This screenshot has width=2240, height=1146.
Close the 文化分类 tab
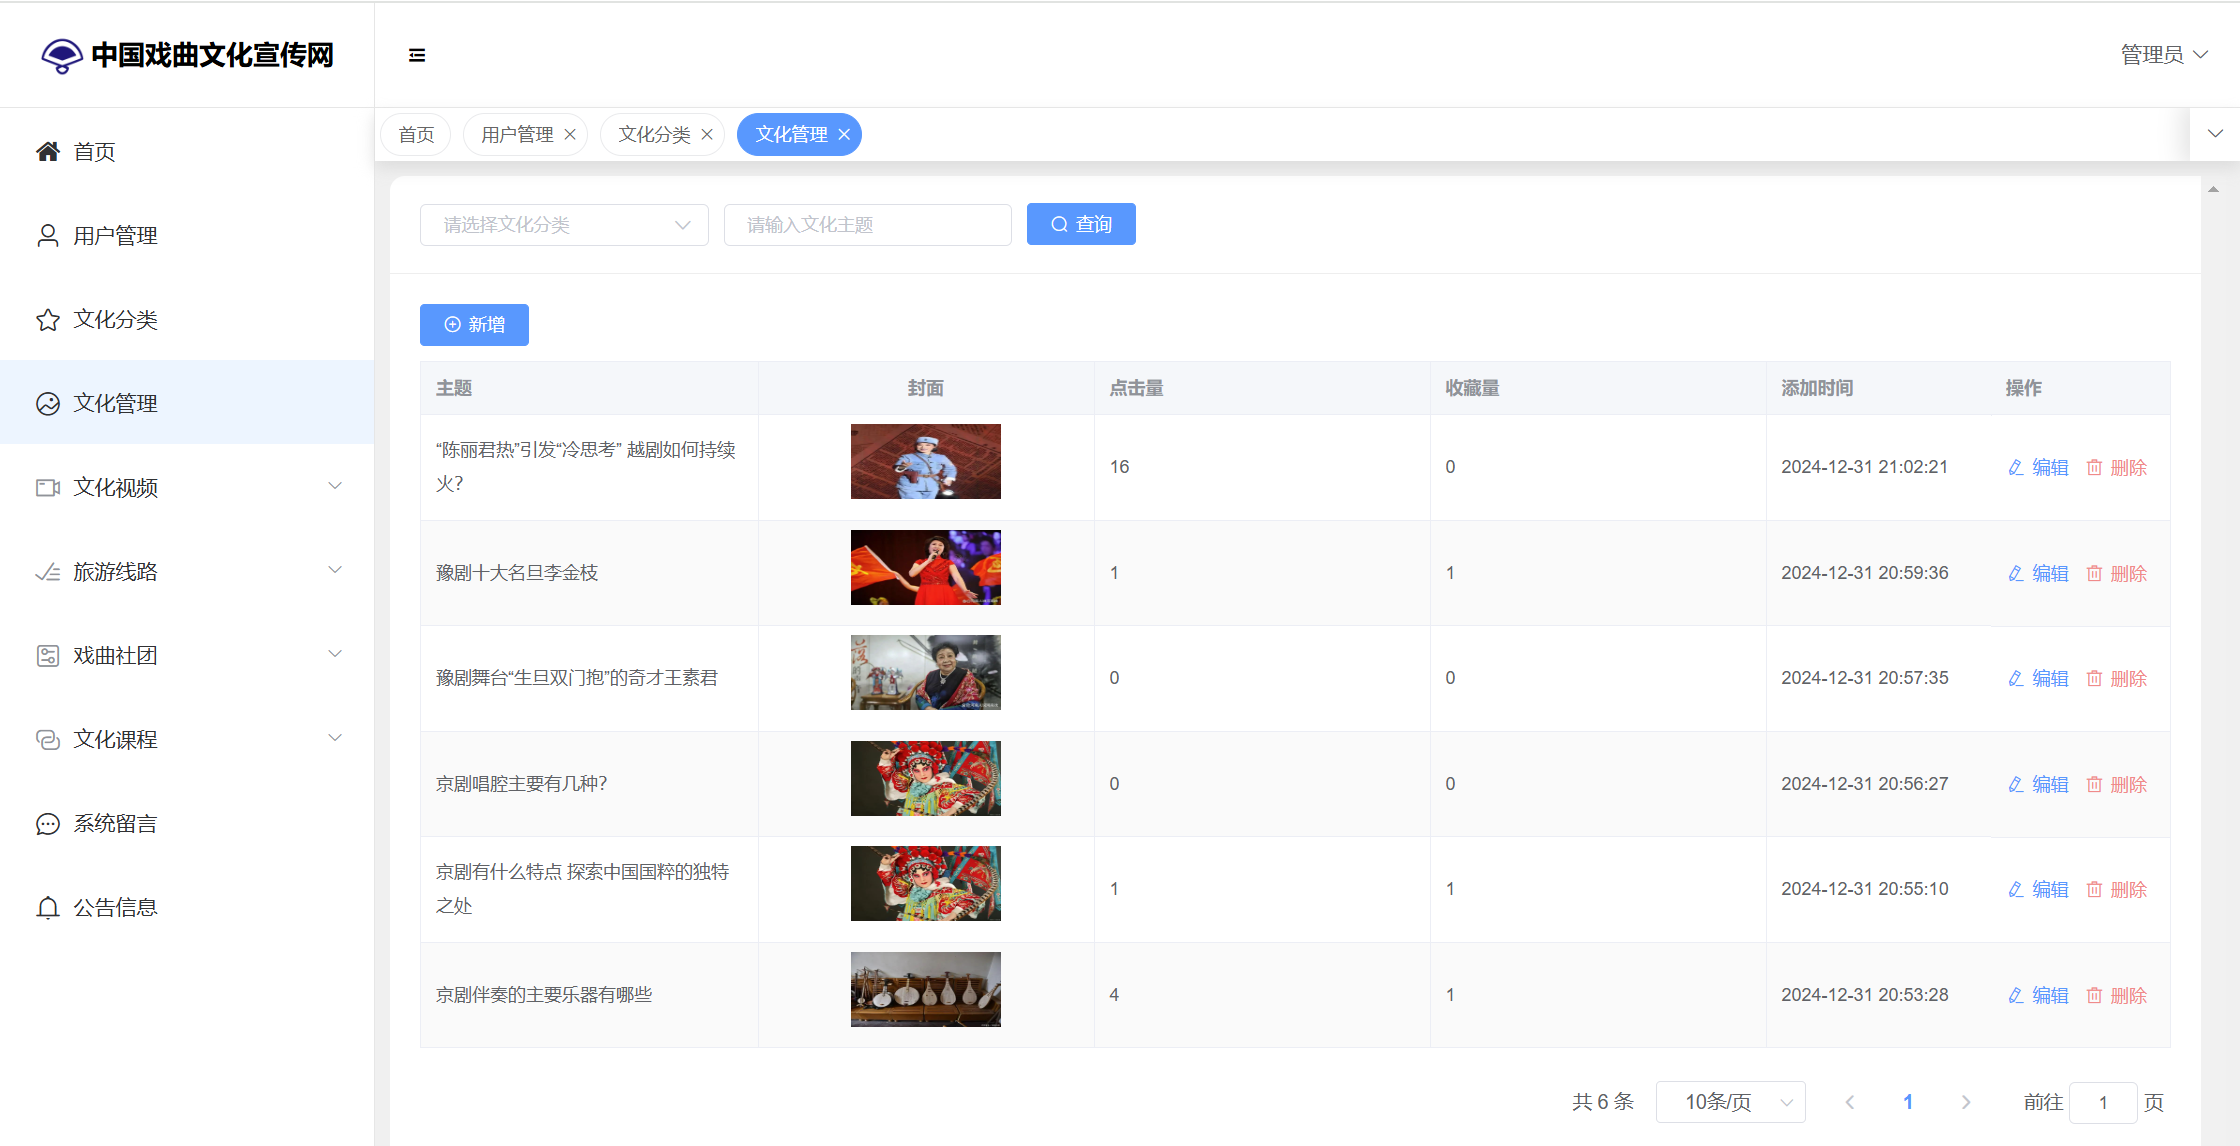707,135
